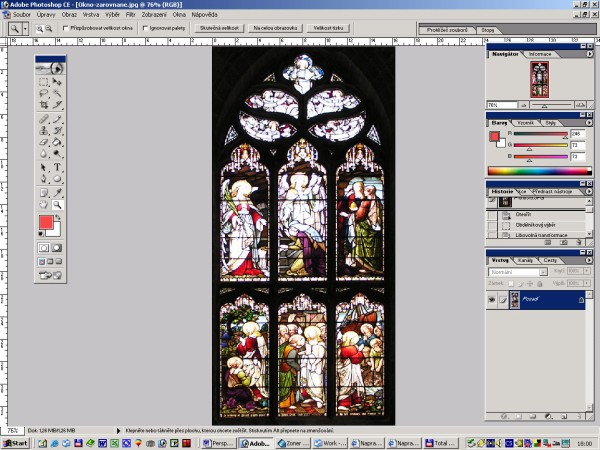Enable 'Přizpůsobovat velikost okna' checkbox

(x=65, y=29)
